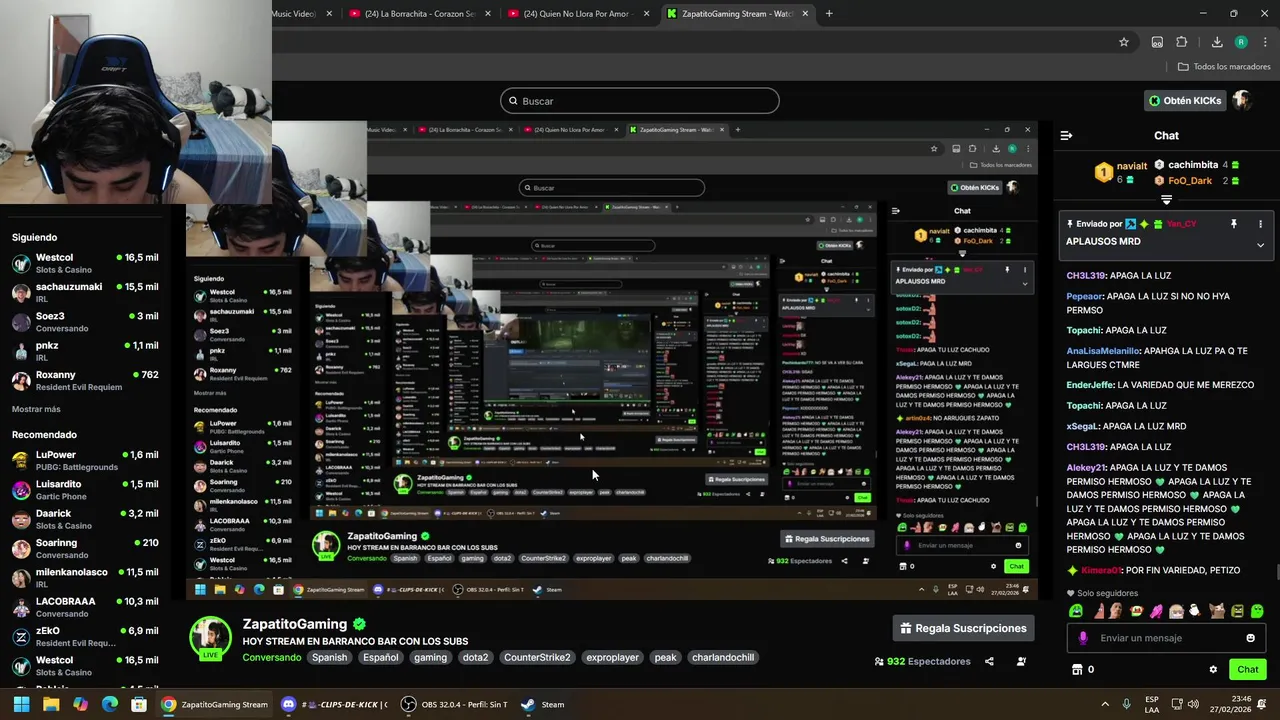
Task: Open Chrome profile 'R' avatar
Action: point(1241,42)
